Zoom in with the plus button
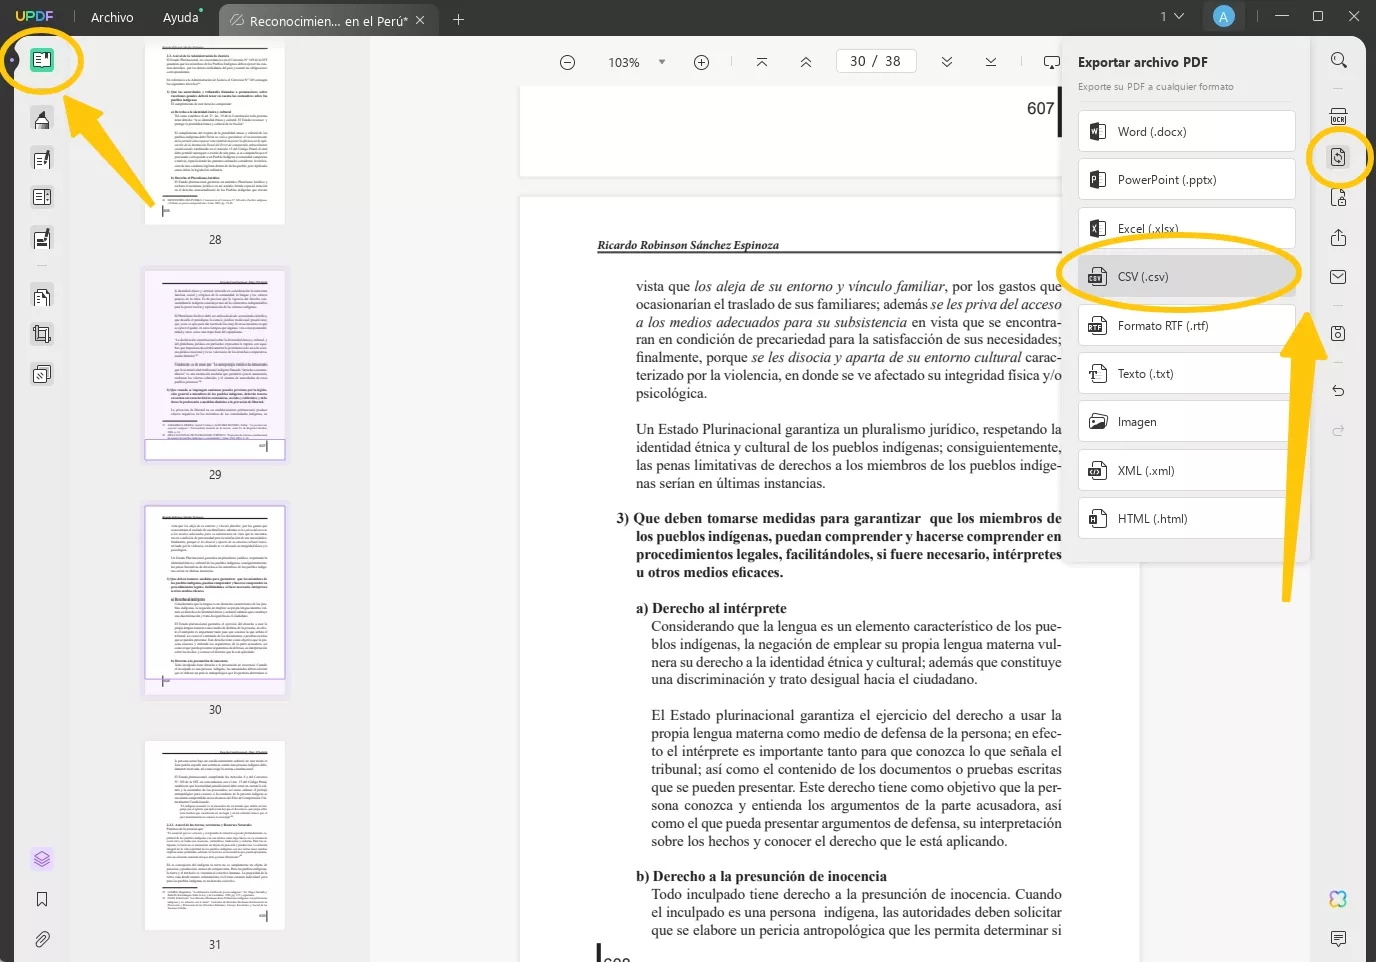 [x=702, y=62]
